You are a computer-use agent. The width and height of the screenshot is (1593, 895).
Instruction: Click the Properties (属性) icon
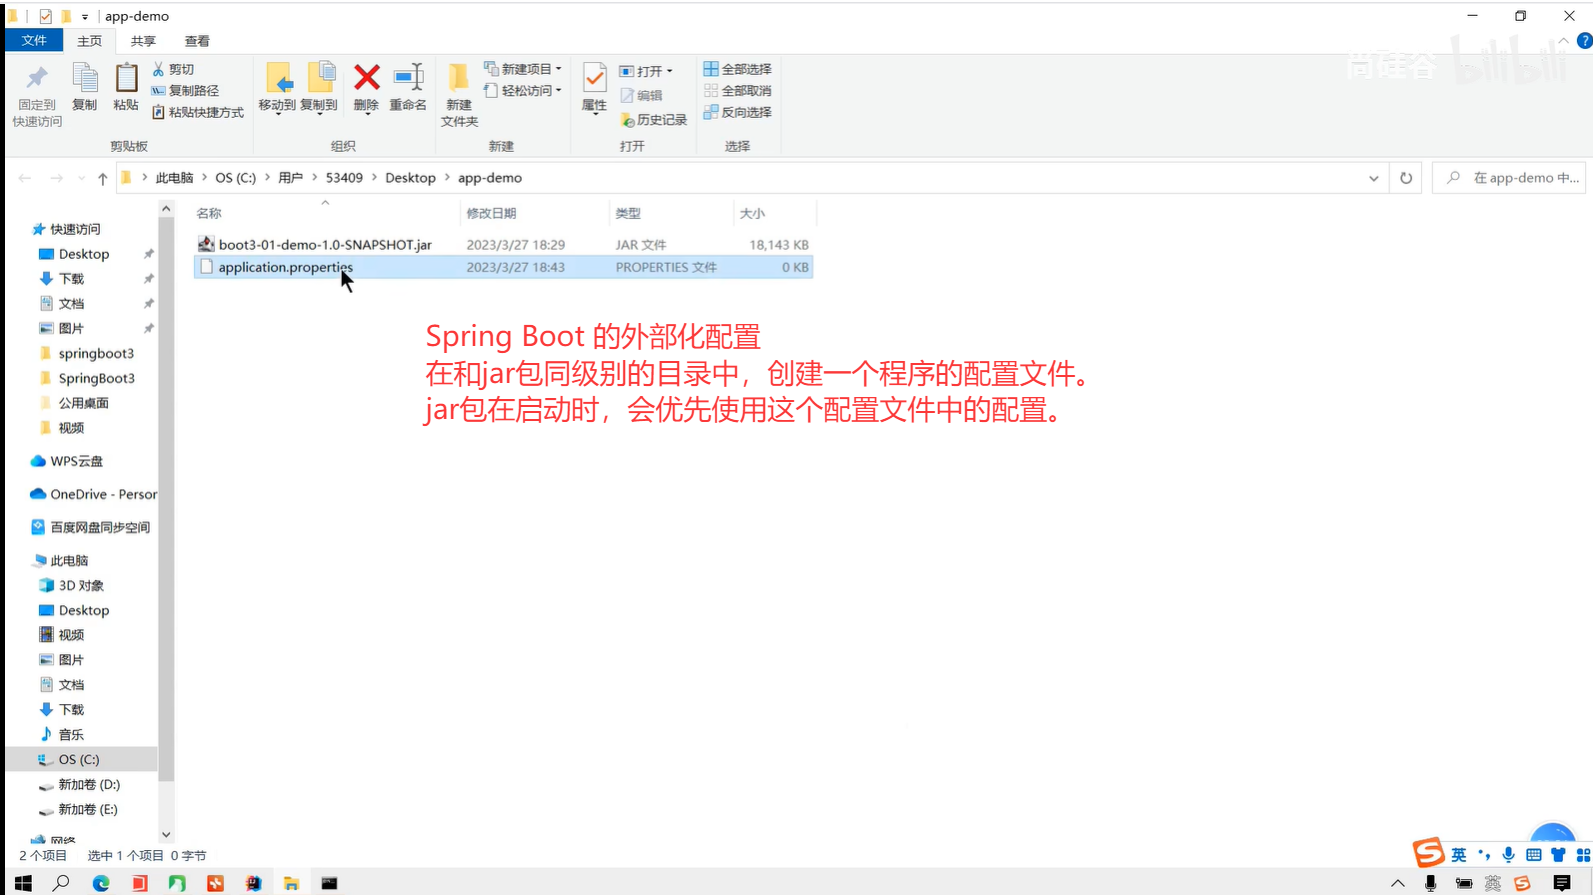pyautogui.click(x=594, y=78)
